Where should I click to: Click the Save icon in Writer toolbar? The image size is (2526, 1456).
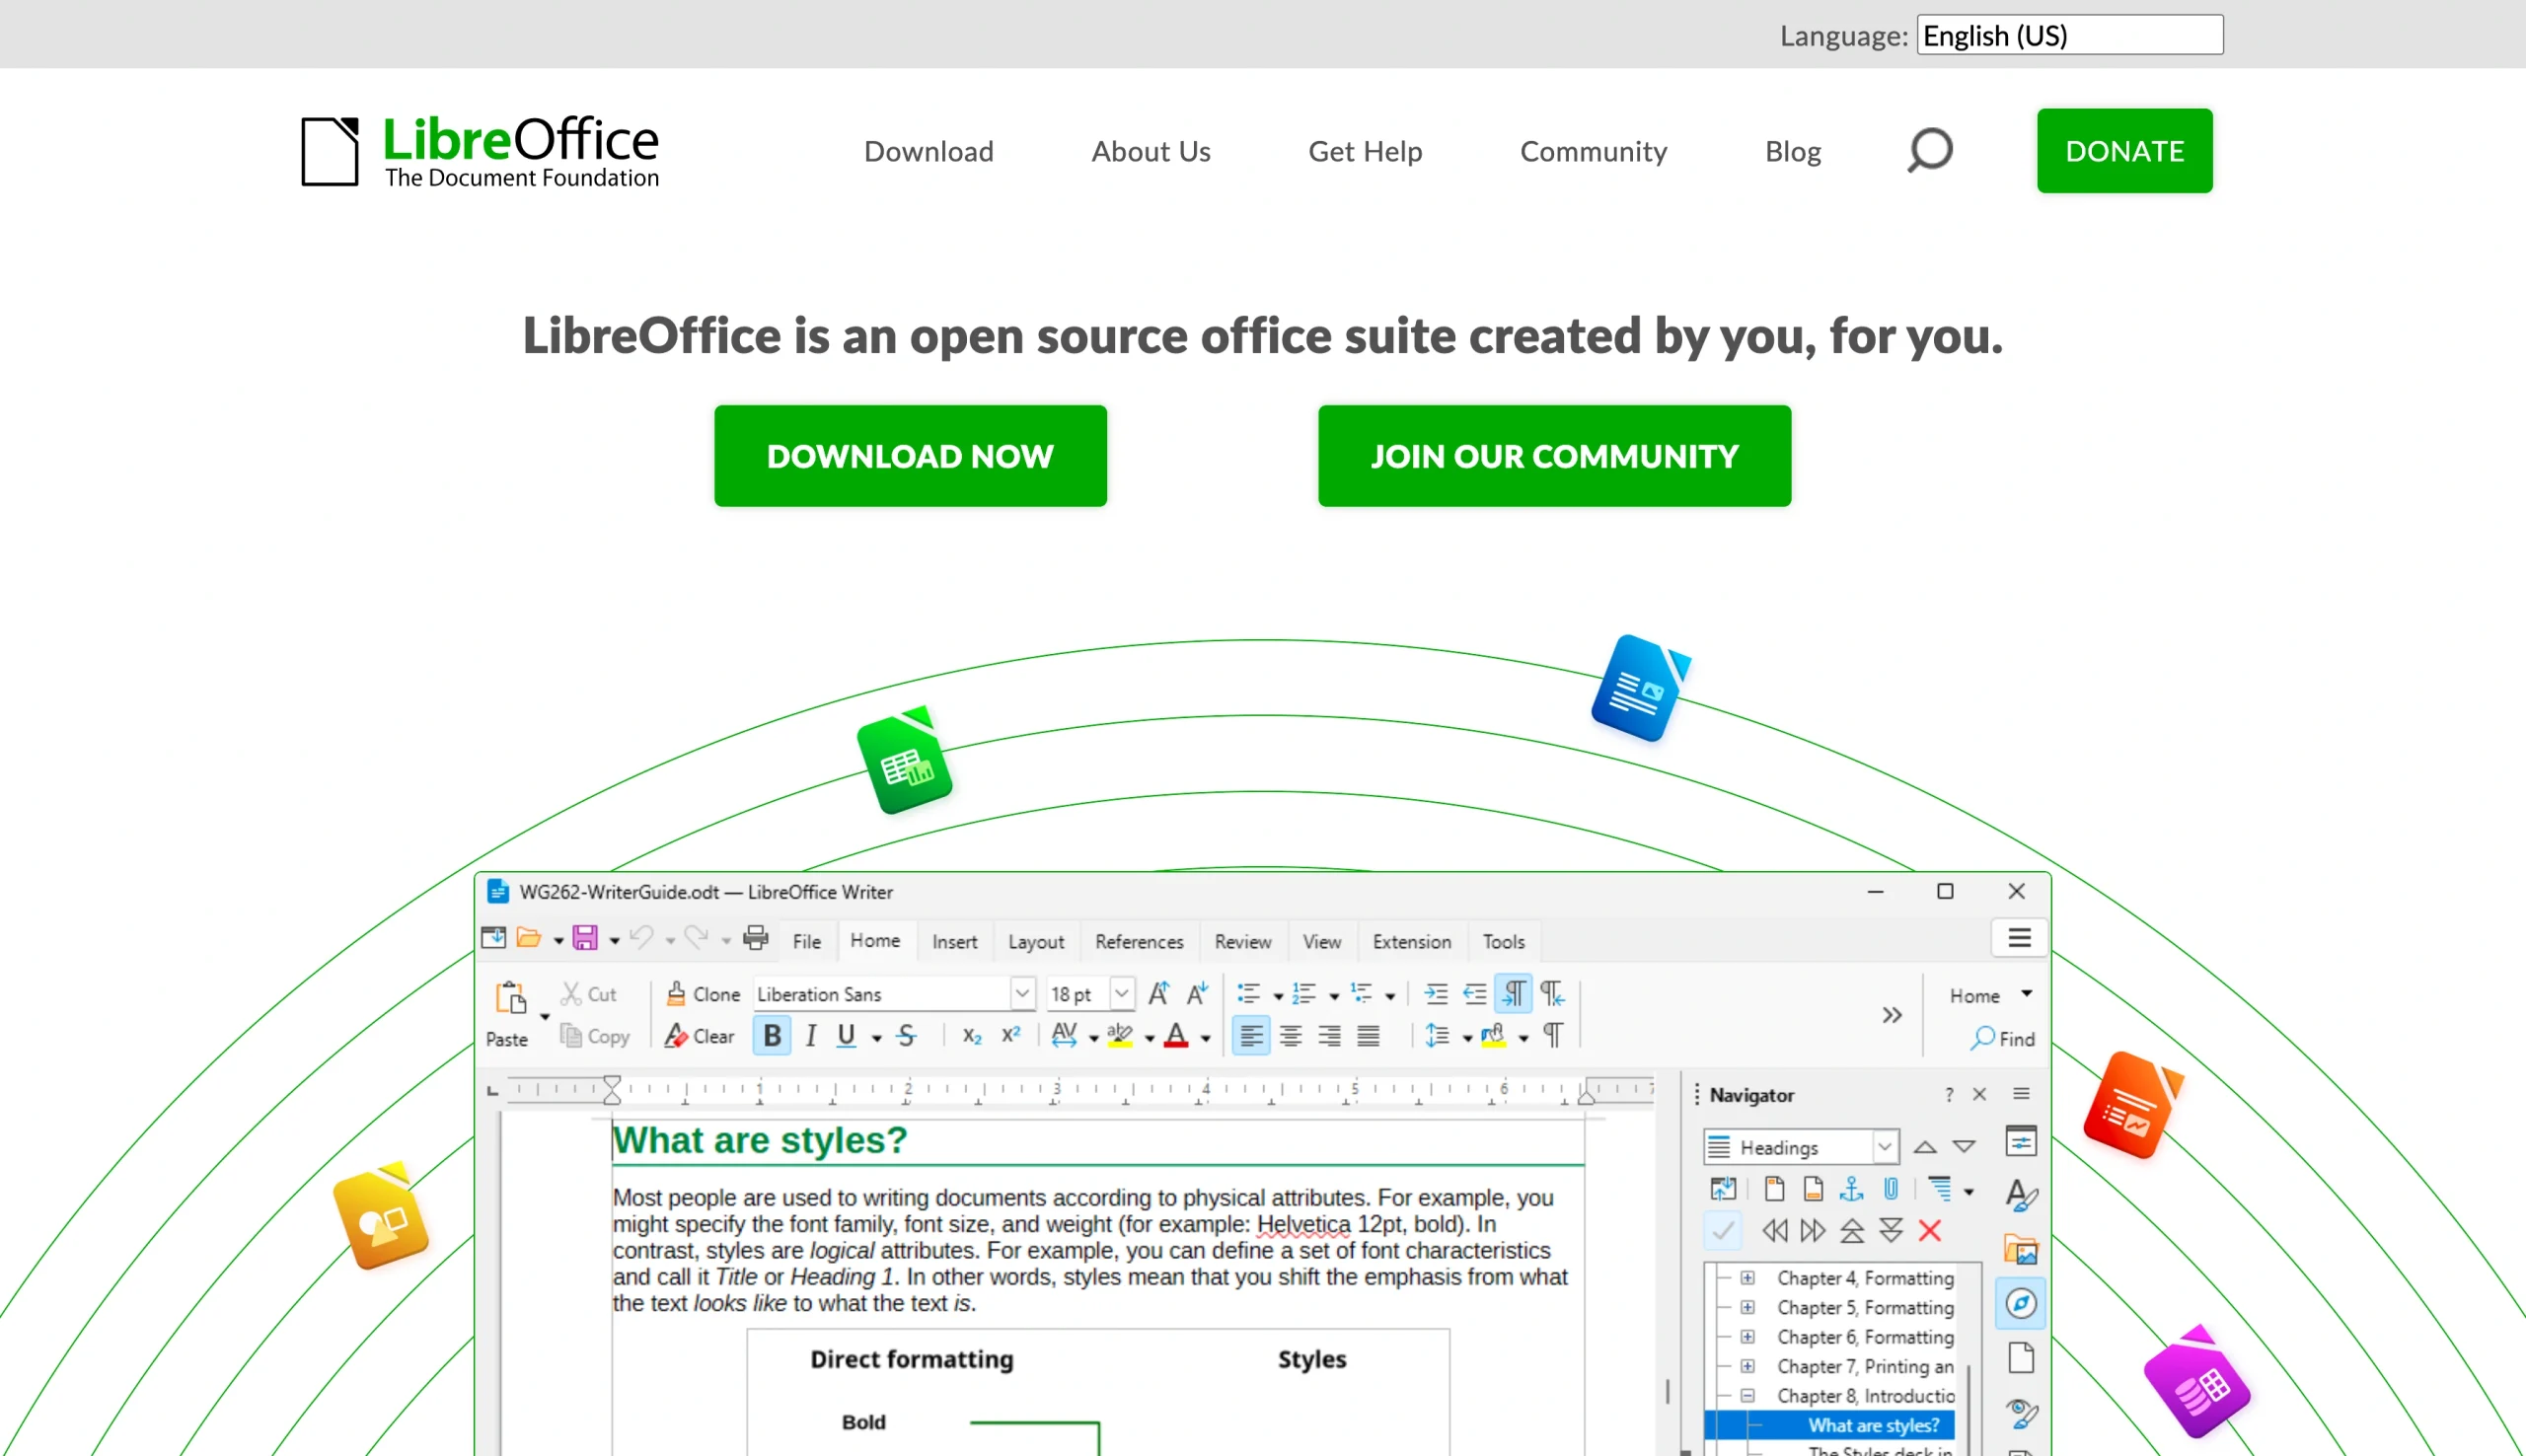pos(585,938)
